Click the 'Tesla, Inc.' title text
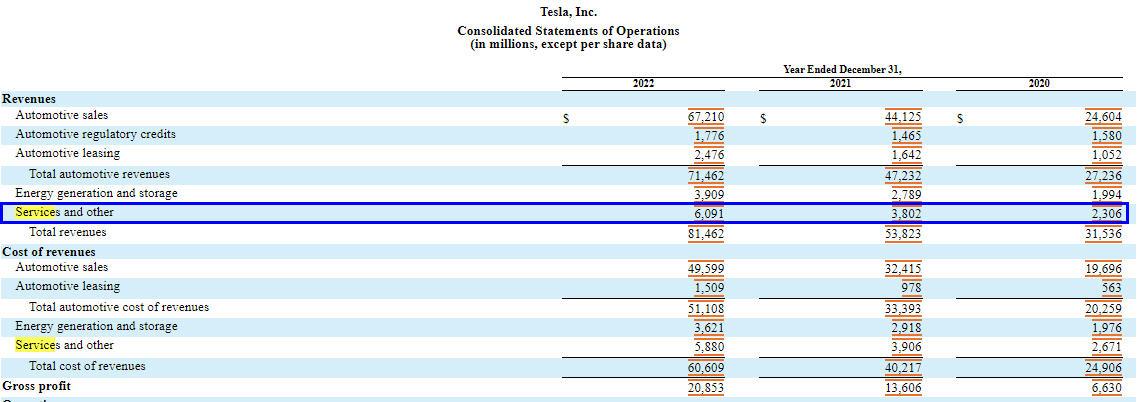Image resolution: width=1143 pixels, height=402 pixels. (568, 12)
